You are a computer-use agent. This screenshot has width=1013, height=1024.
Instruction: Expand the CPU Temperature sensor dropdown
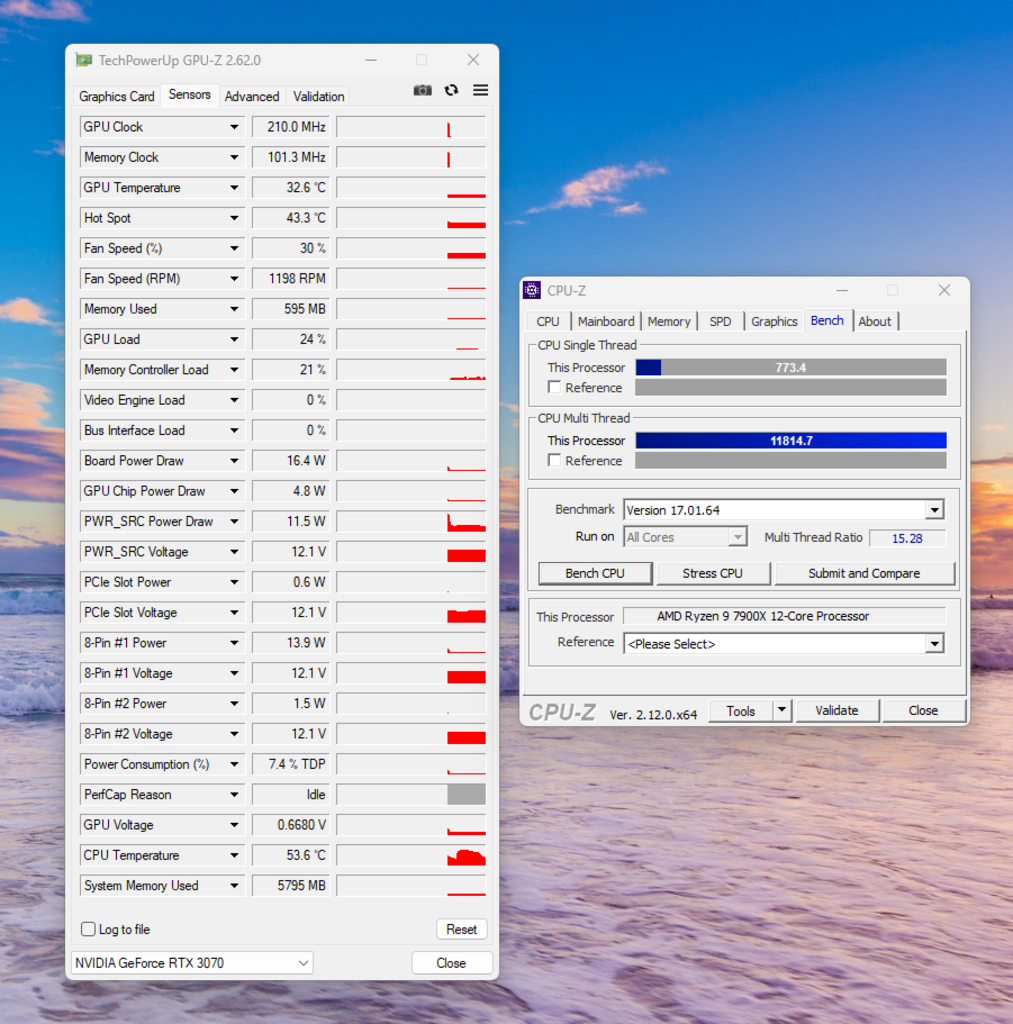coord(234,856)
